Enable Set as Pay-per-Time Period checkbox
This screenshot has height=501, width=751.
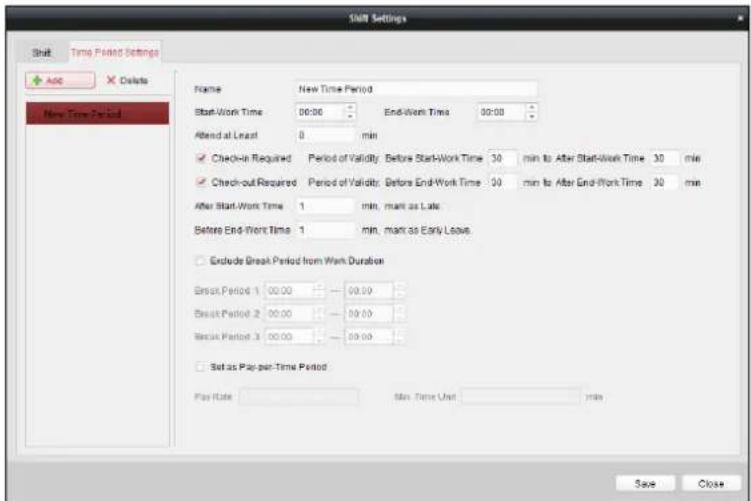tap(200, 367)
